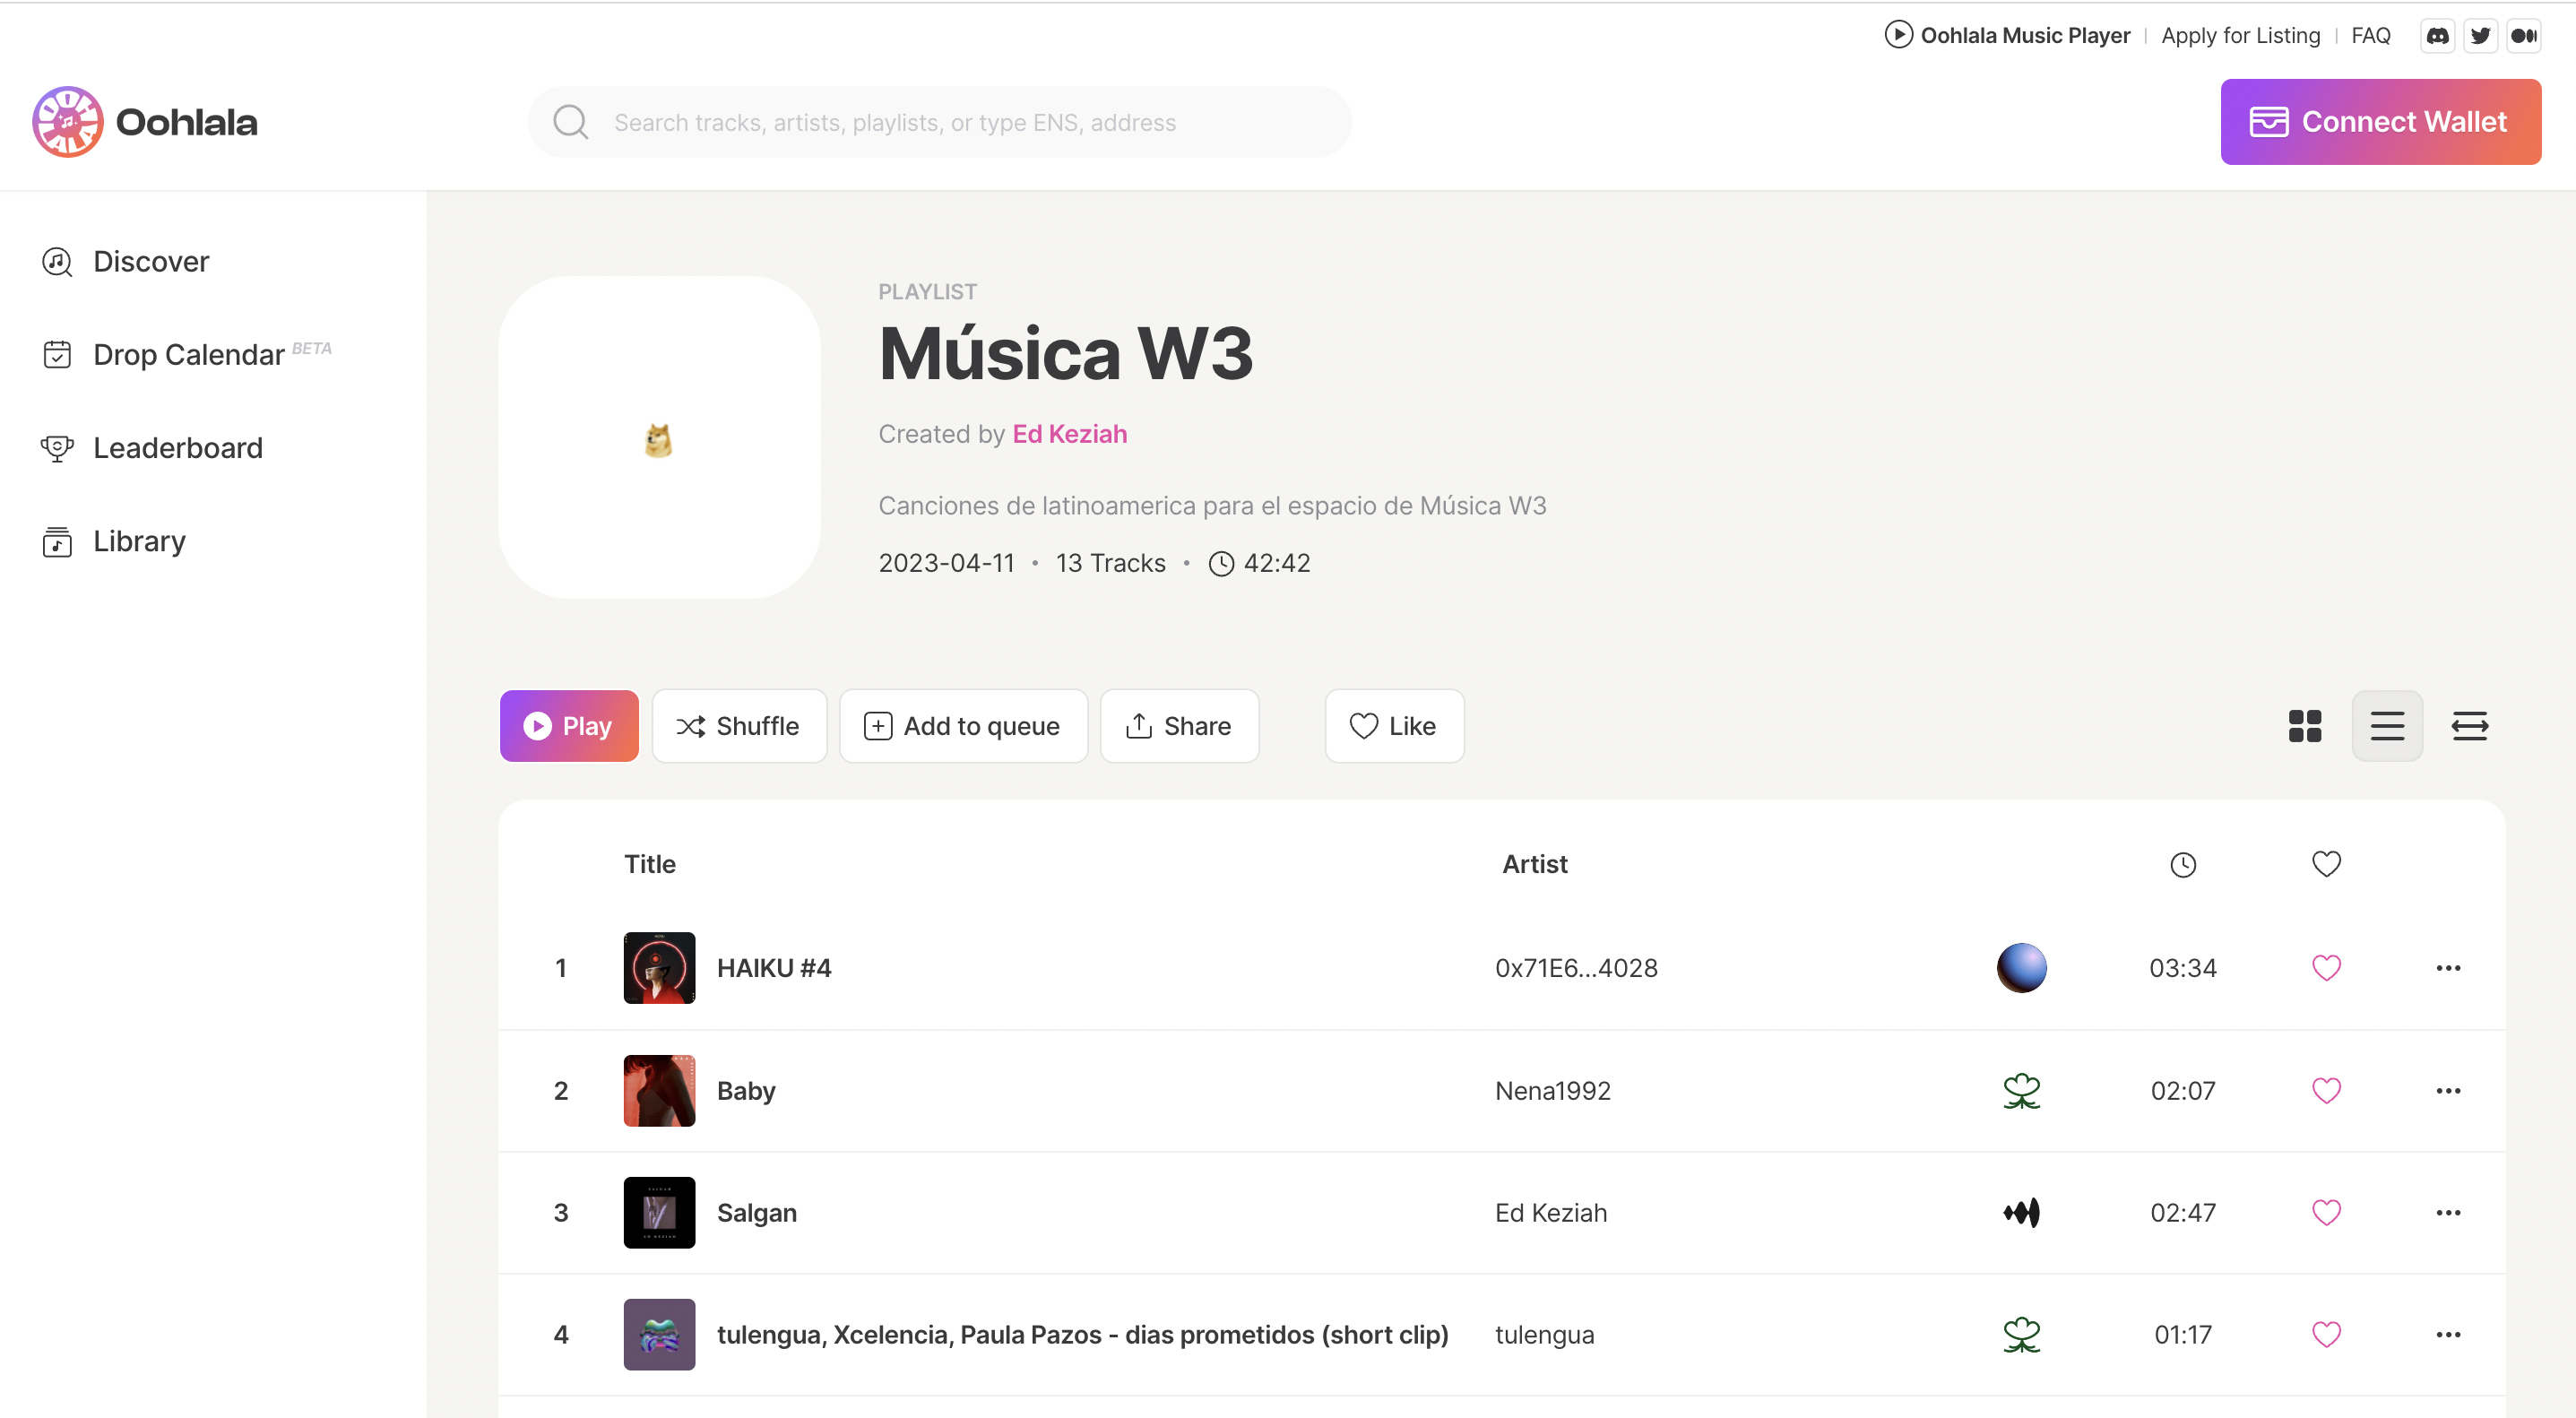
Task: Open more options for HAIKU #4
Action: [x=2448, y=968]
